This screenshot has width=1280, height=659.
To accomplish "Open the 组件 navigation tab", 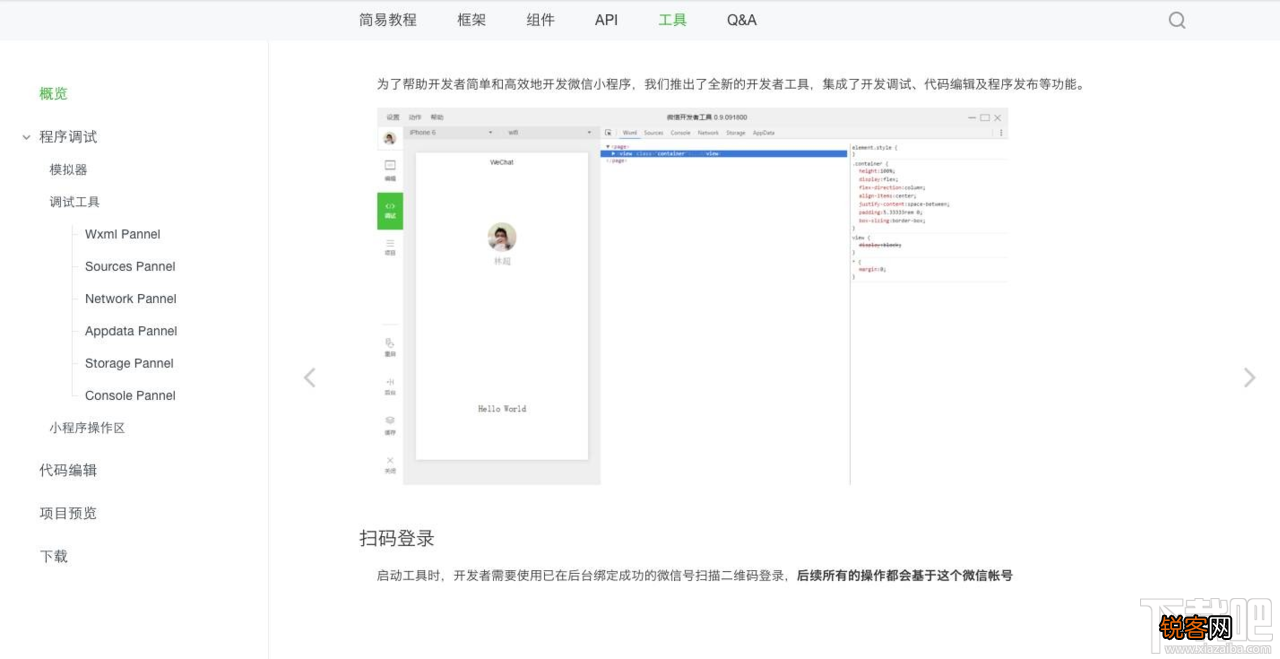I will (x=541, y=20).
